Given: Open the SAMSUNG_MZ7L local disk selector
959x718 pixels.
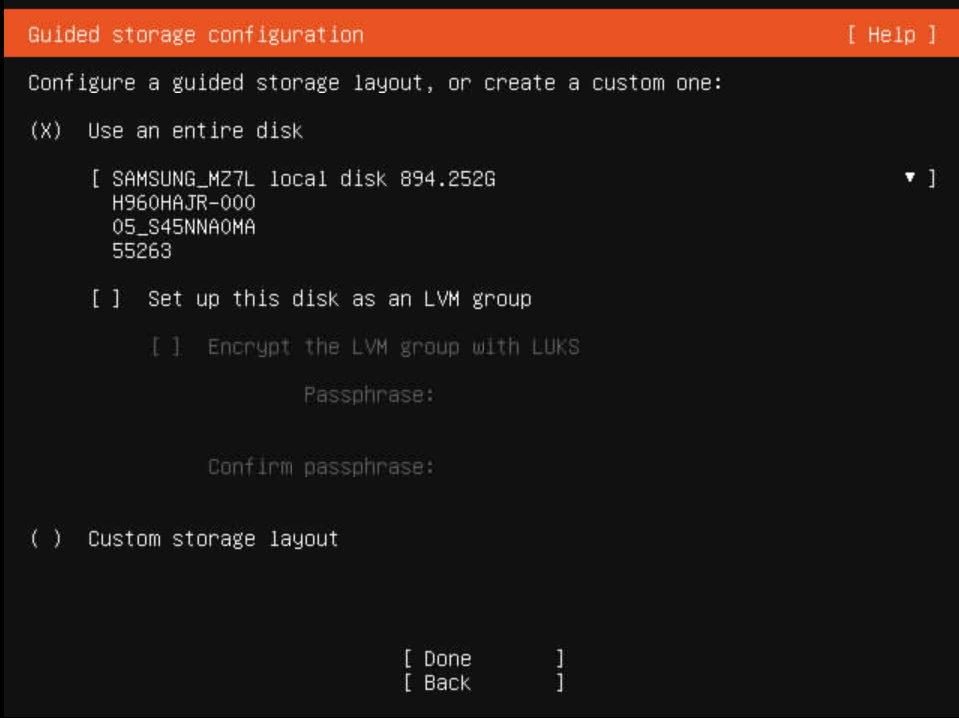Looking at the screenshot, I should pos(514,215).
